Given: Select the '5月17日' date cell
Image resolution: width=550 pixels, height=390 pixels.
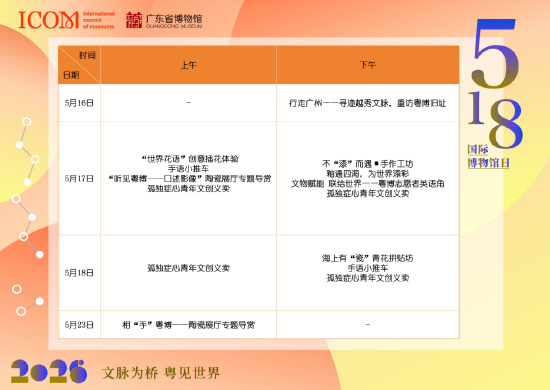Looking at the screenshot, I should coord(79,179).
